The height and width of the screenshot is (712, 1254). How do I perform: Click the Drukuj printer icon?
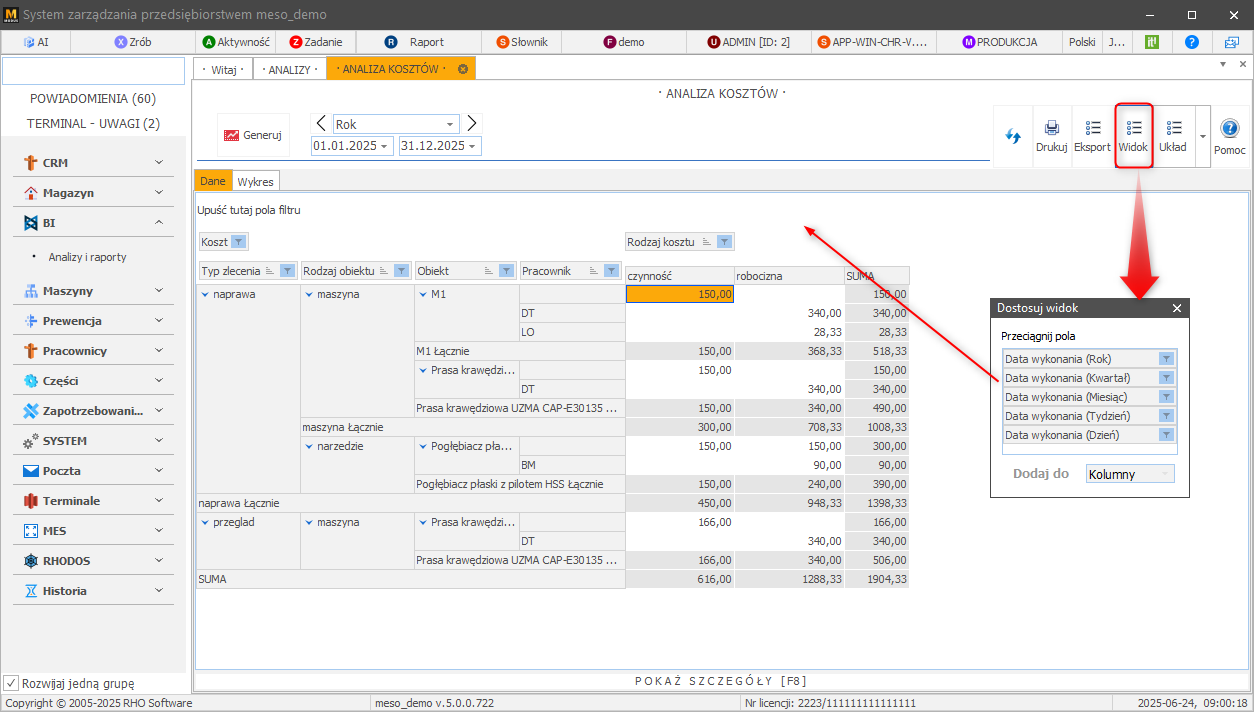pyautogui.click(x=1051, y=129)
